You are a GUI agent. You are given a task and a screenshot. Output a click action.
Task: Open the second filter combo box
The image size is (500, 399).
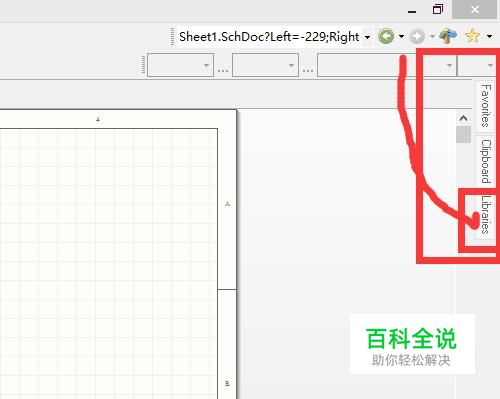[x=265, y=65]
